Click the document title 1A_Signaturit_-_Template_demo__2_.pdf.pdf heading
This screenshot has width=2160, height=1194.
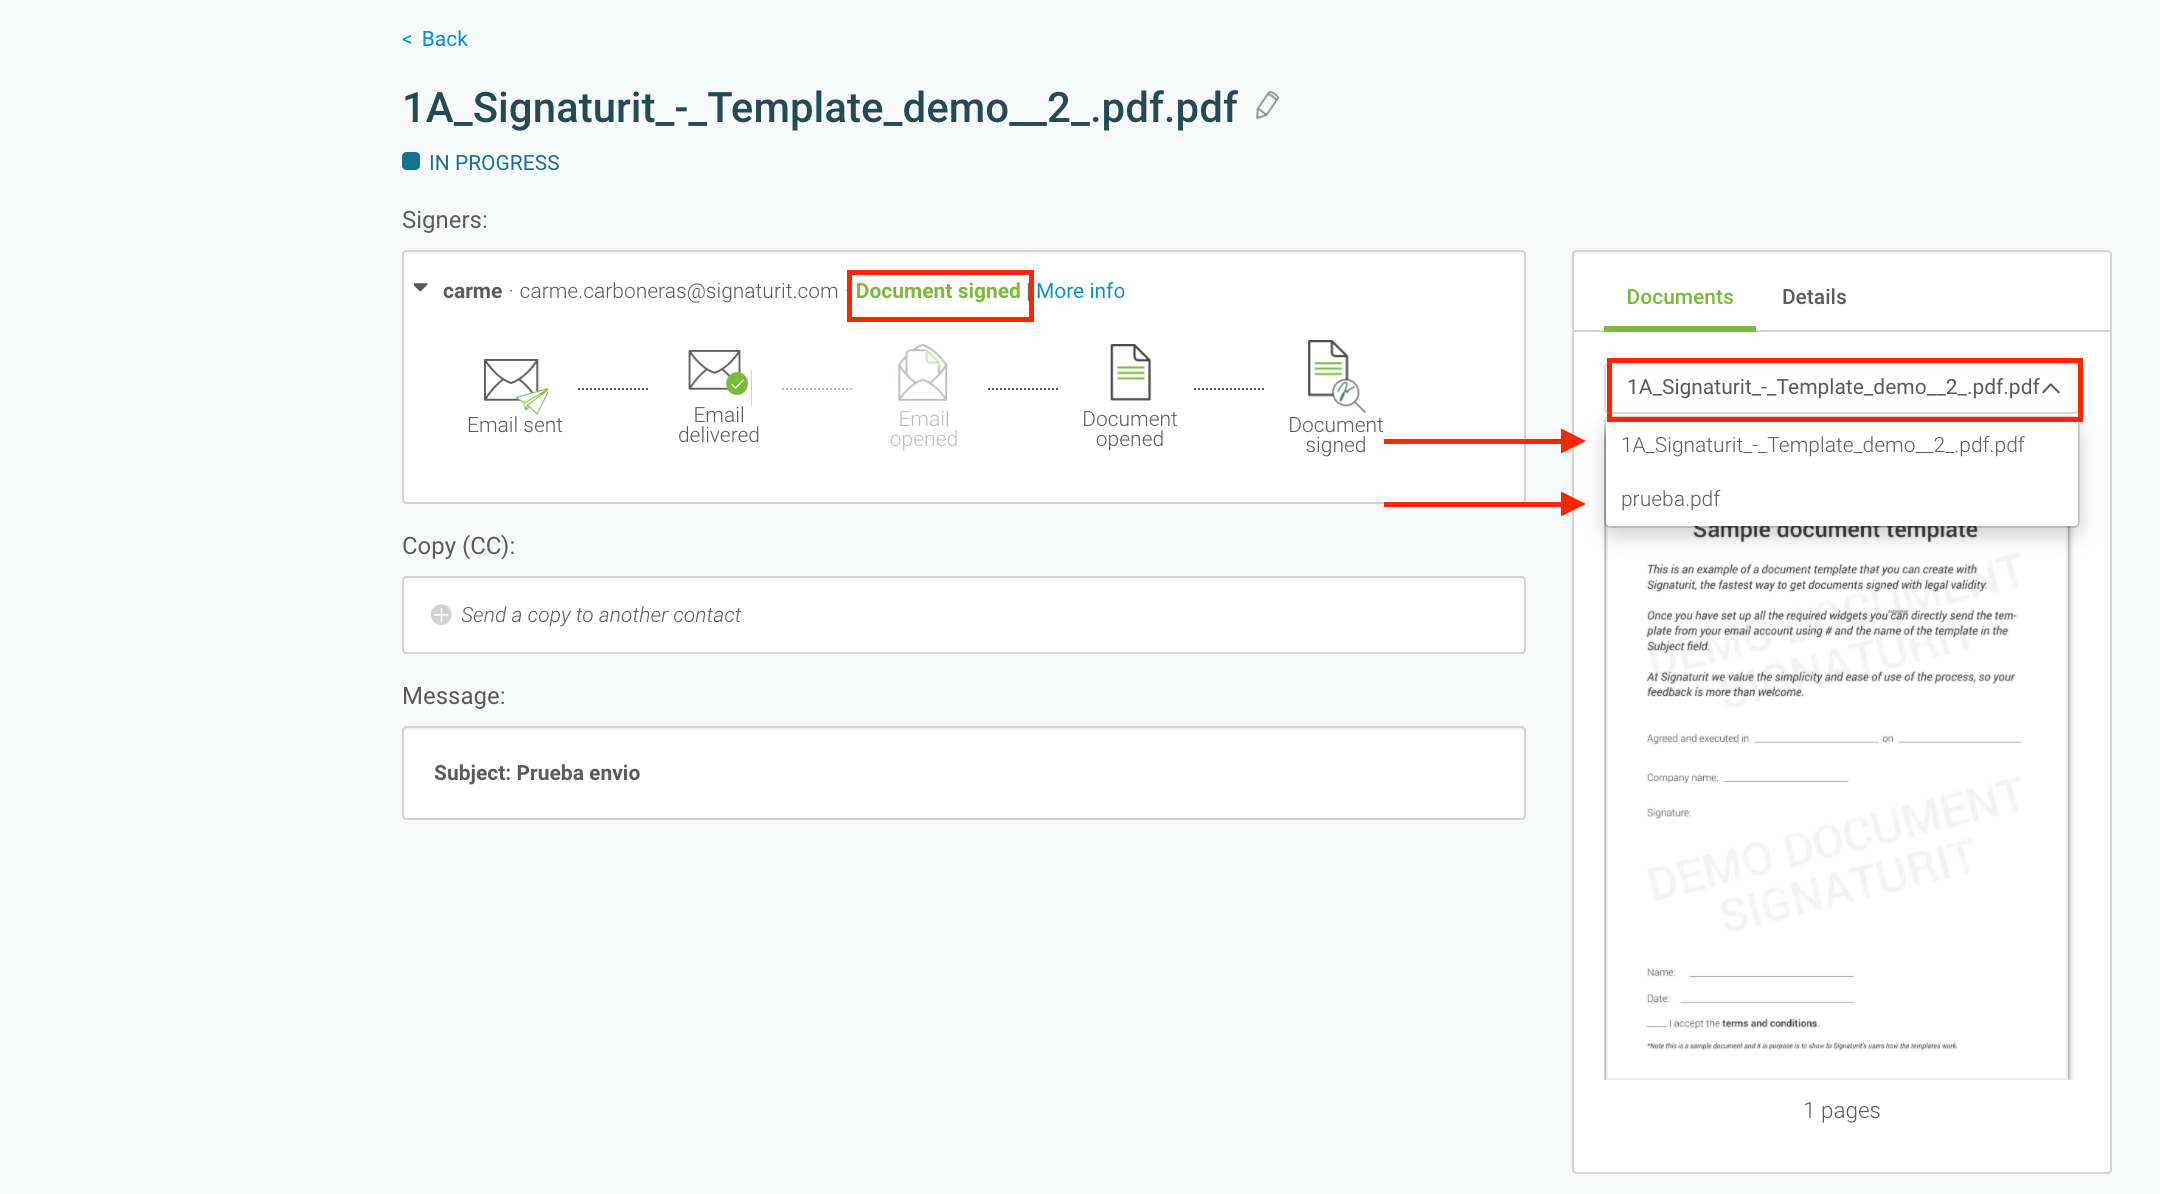click(820, 107)
